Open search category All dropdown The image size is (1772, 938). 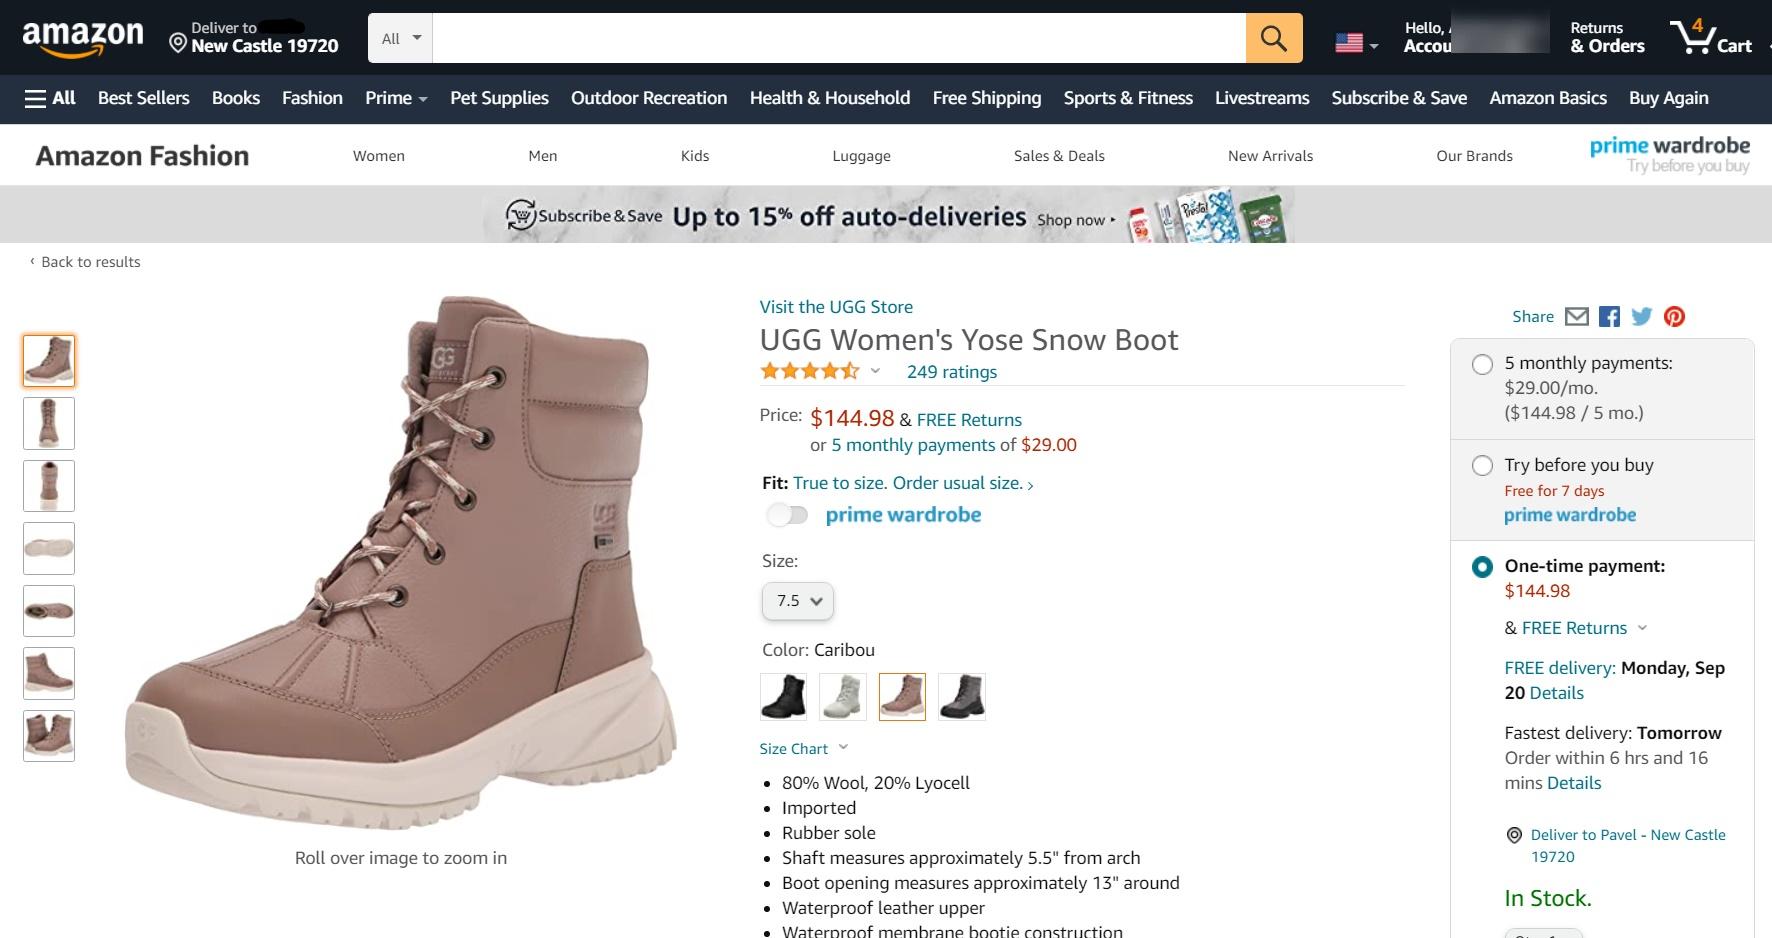[401, 39]
